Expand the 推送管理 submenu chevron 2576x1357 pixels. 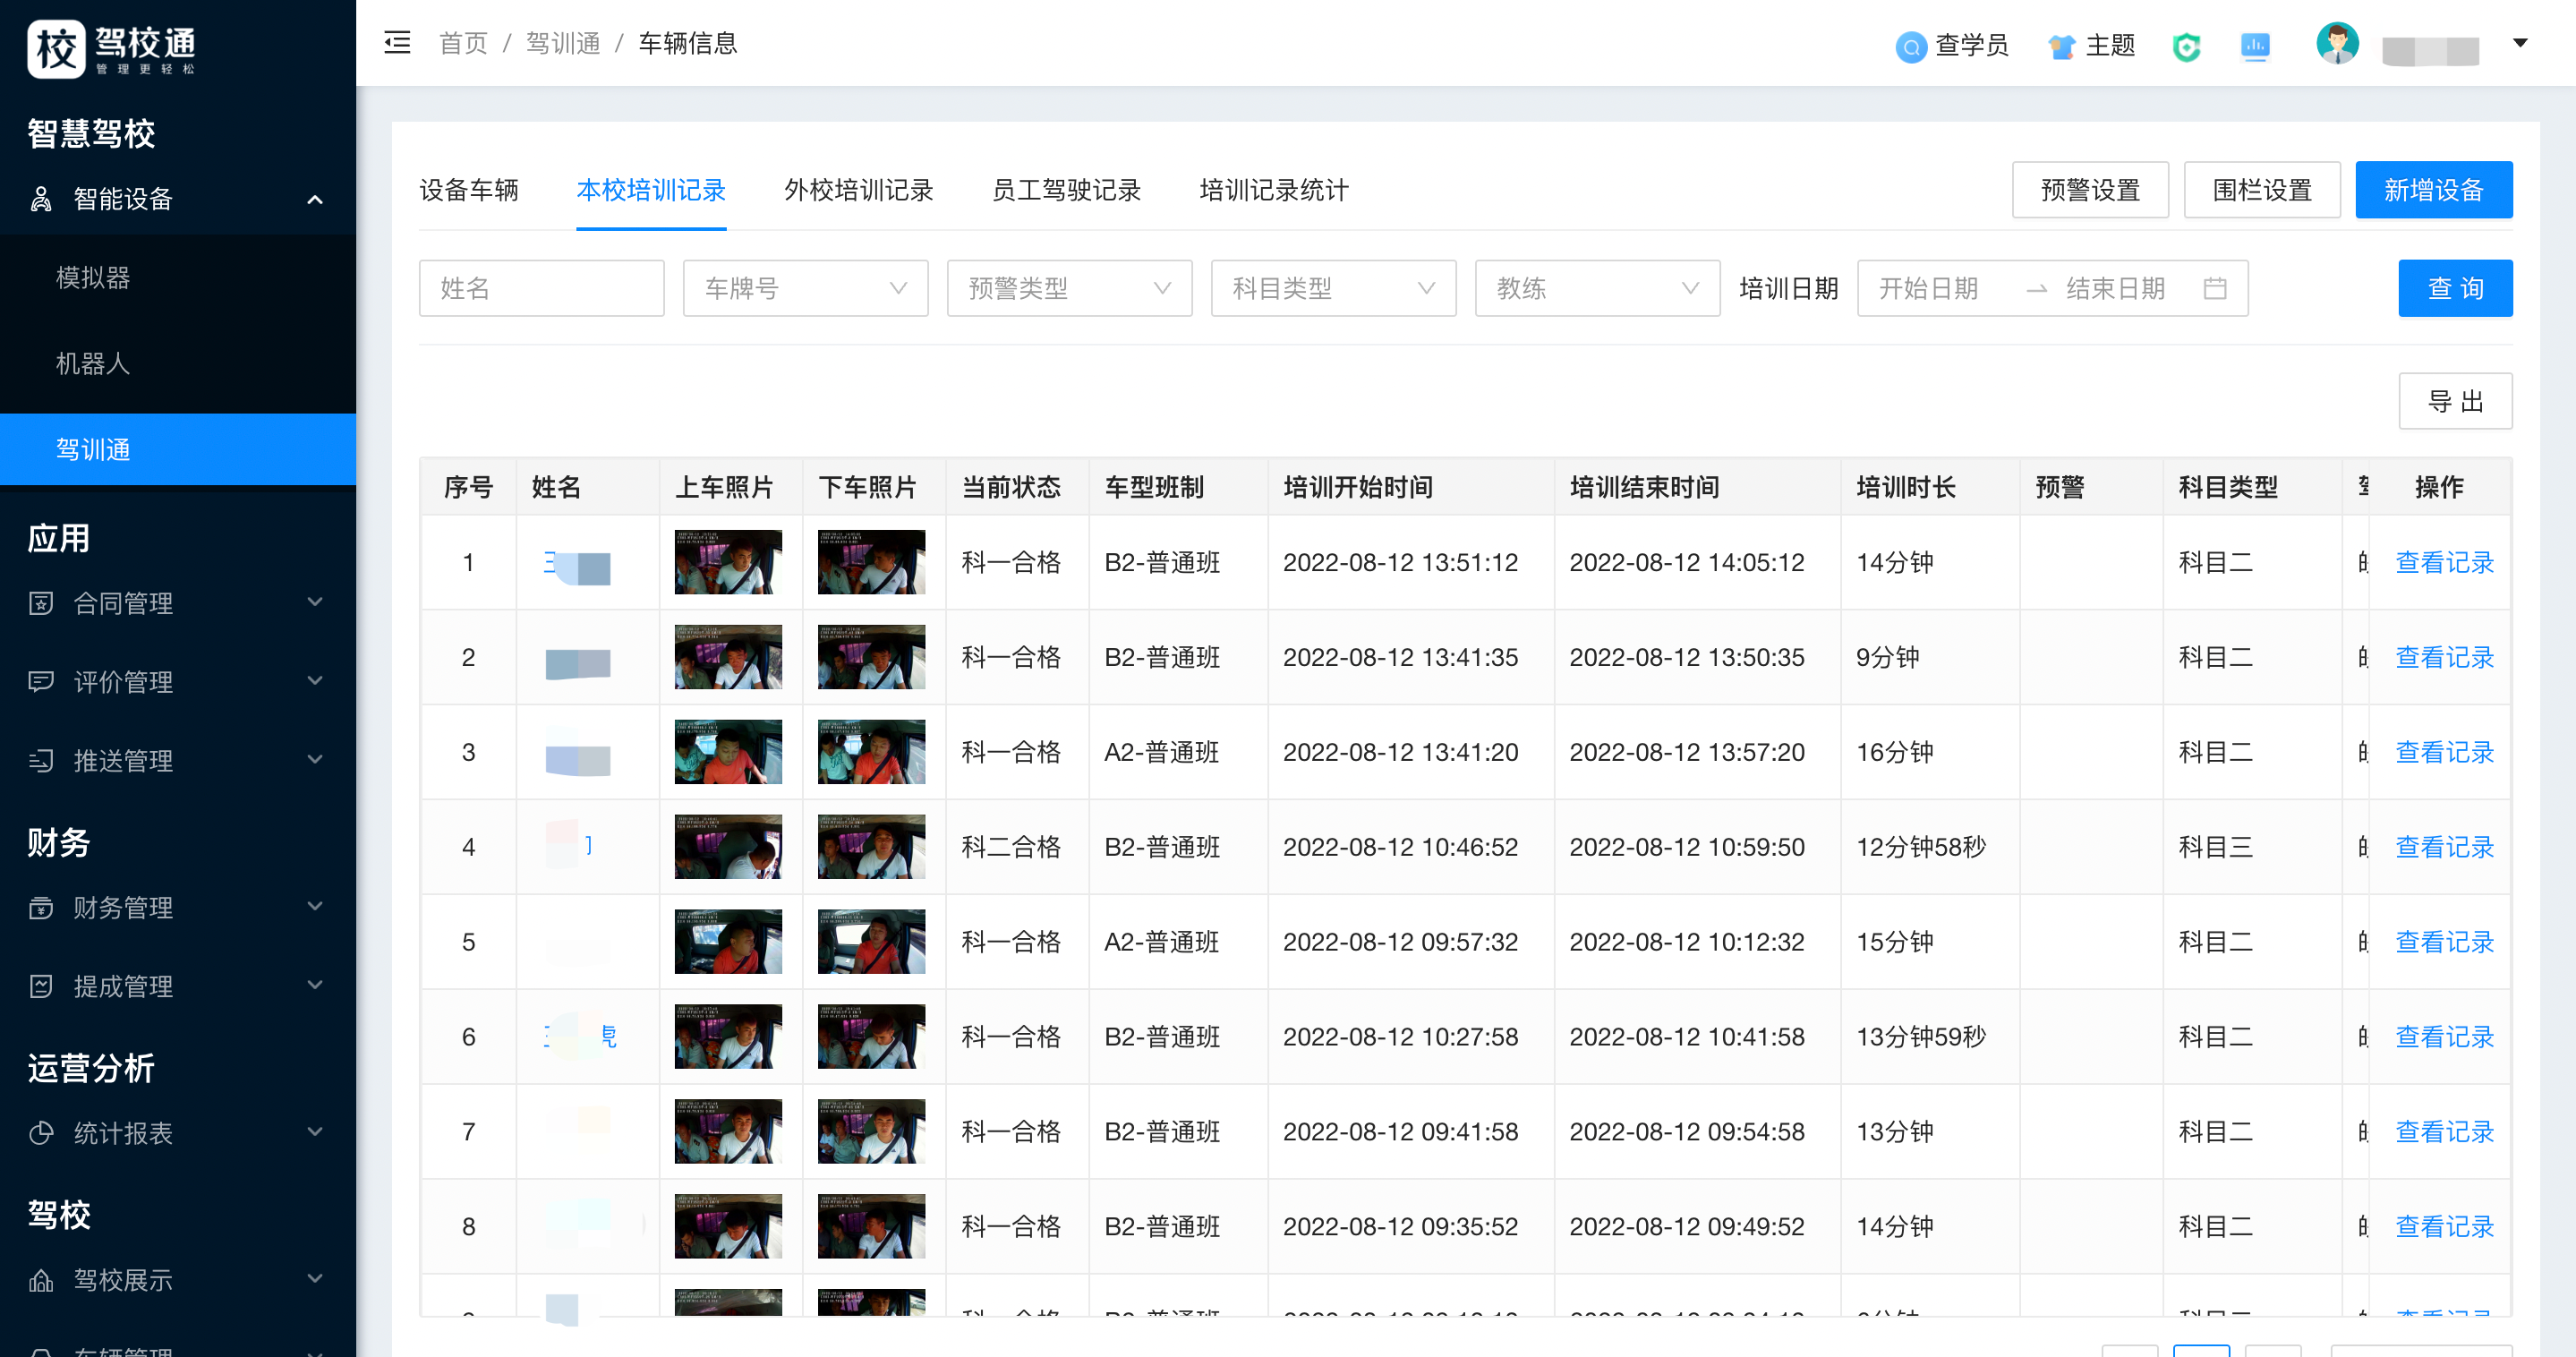click(x=315, y=760)
